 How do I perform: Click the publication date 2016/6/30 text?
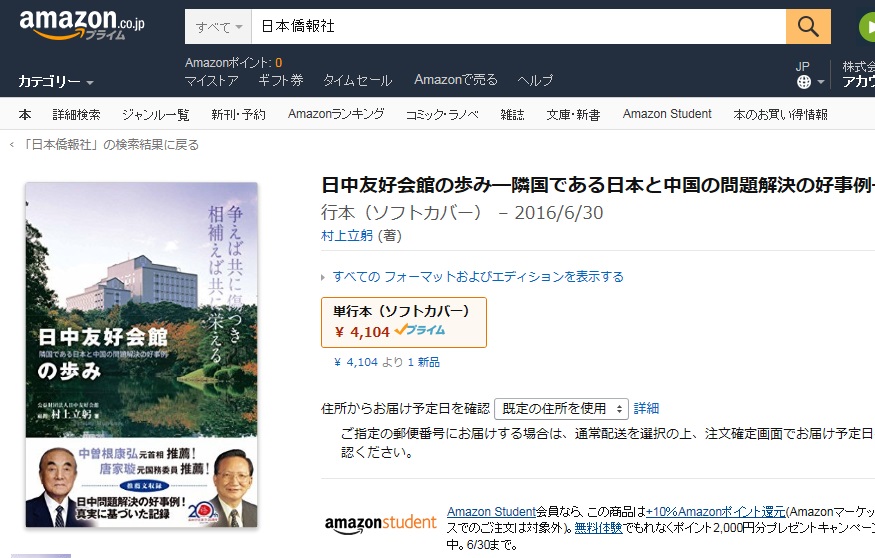point(559,213)
